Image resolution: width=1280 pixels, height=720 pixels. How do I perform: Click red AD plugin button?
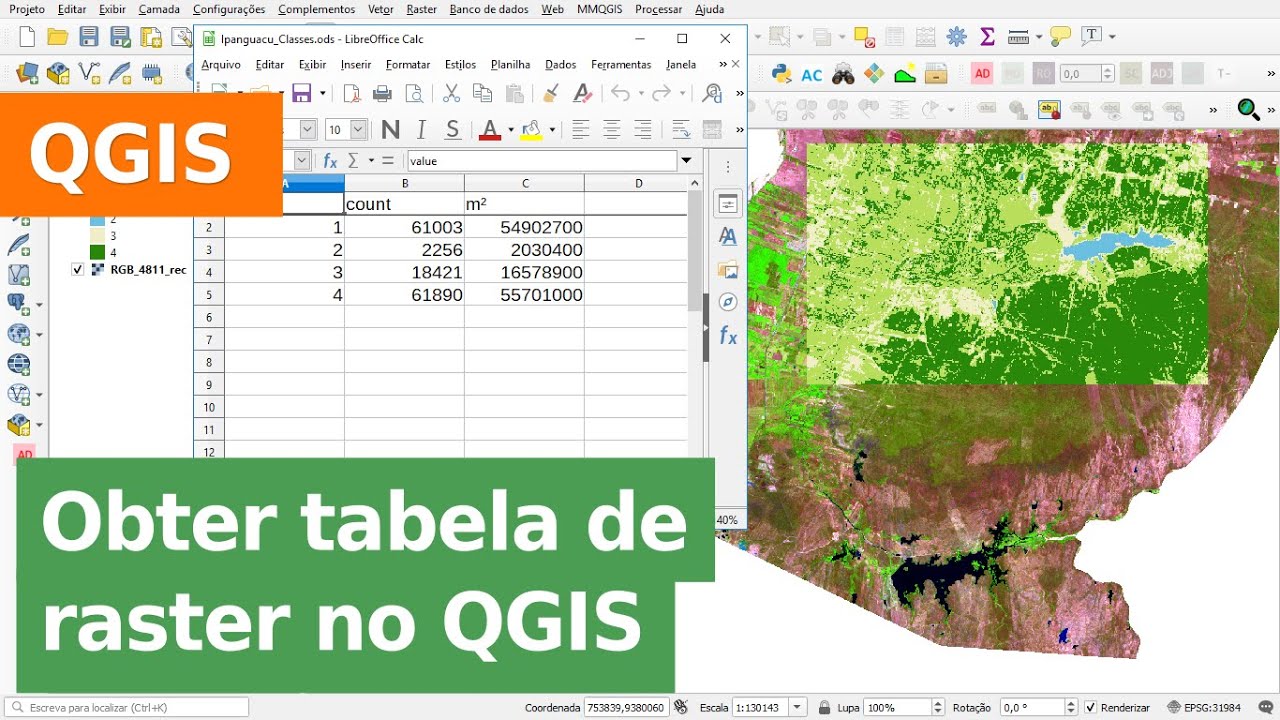[x=982, y=73]
